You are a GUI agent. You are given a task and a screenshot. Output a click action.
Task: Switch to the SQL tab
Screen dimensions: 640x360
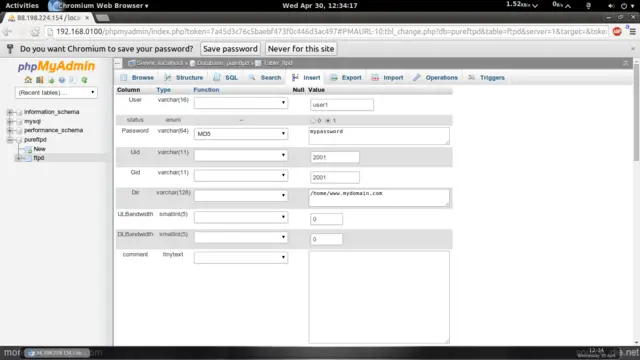tap(225, 78)
